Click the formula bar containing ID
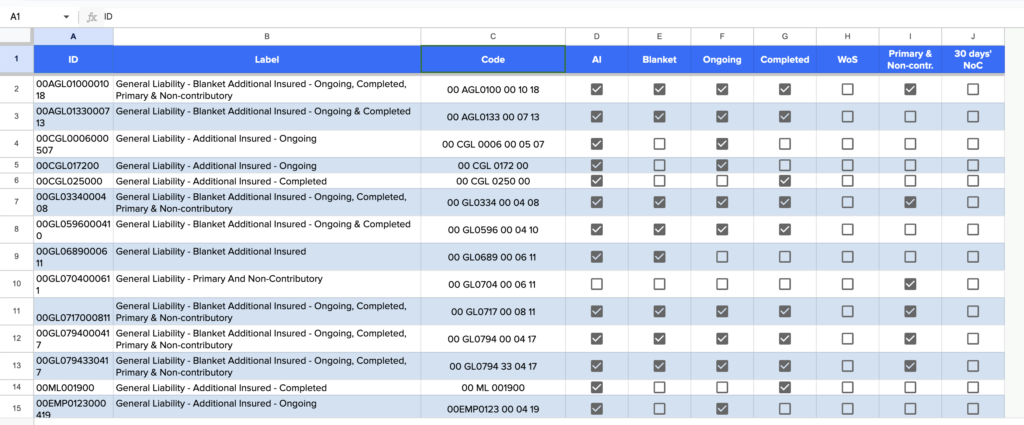The width and height of the screenshot is (1024, 425). pos(562,17)
